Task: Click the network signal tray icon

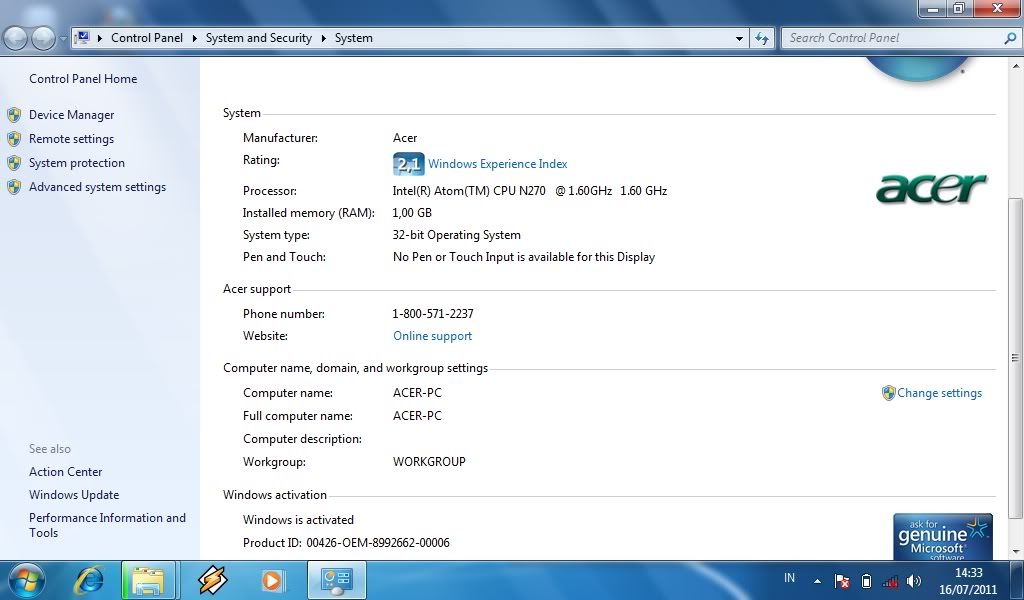Action: pyautogui.click(x=889, y=580)
